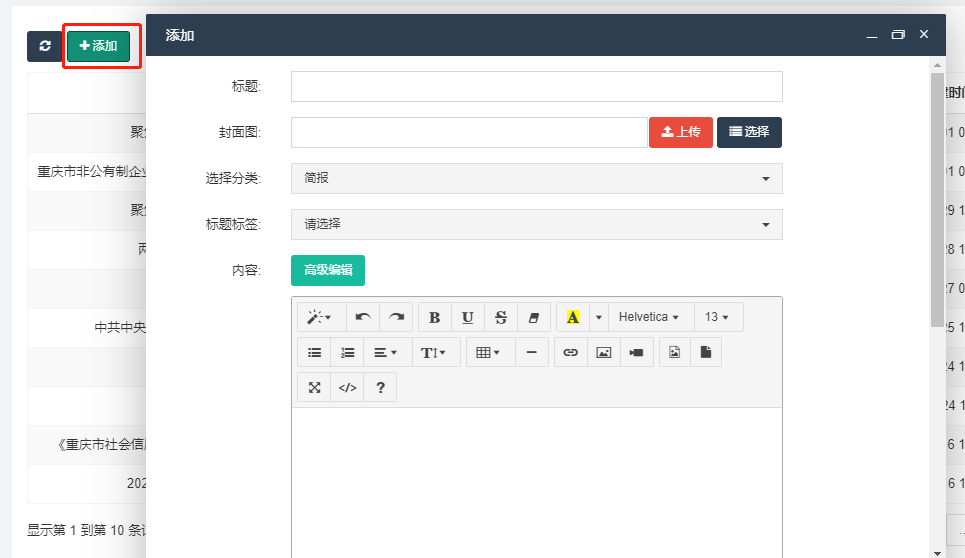Apply the yellow highlight color swatch
Screen dimensions: 965x558
click(573, 317)
